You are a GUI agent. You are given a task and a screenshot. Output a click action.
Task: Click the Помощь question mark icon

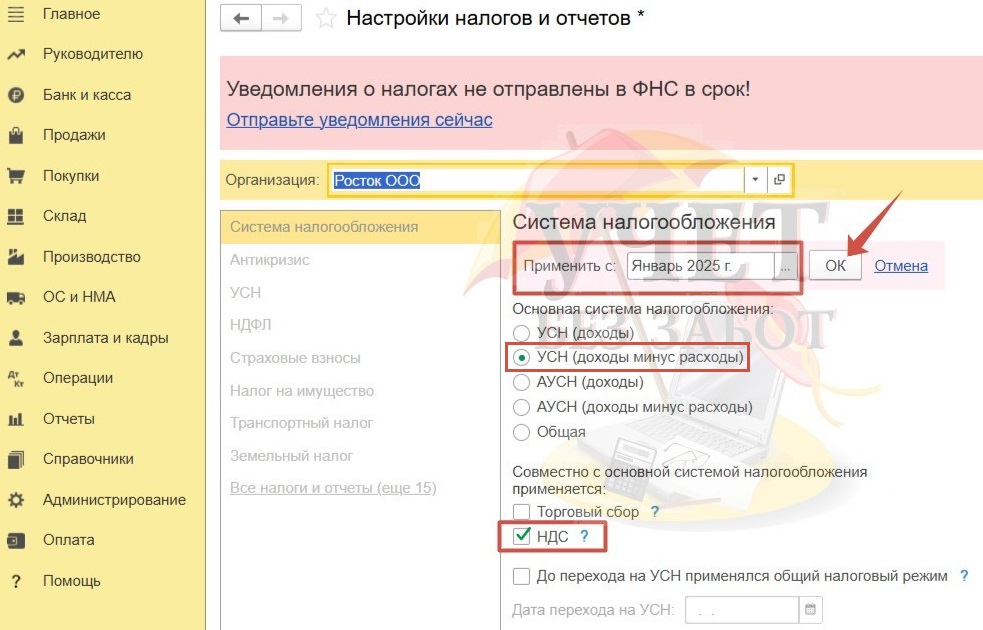[16, 581]
